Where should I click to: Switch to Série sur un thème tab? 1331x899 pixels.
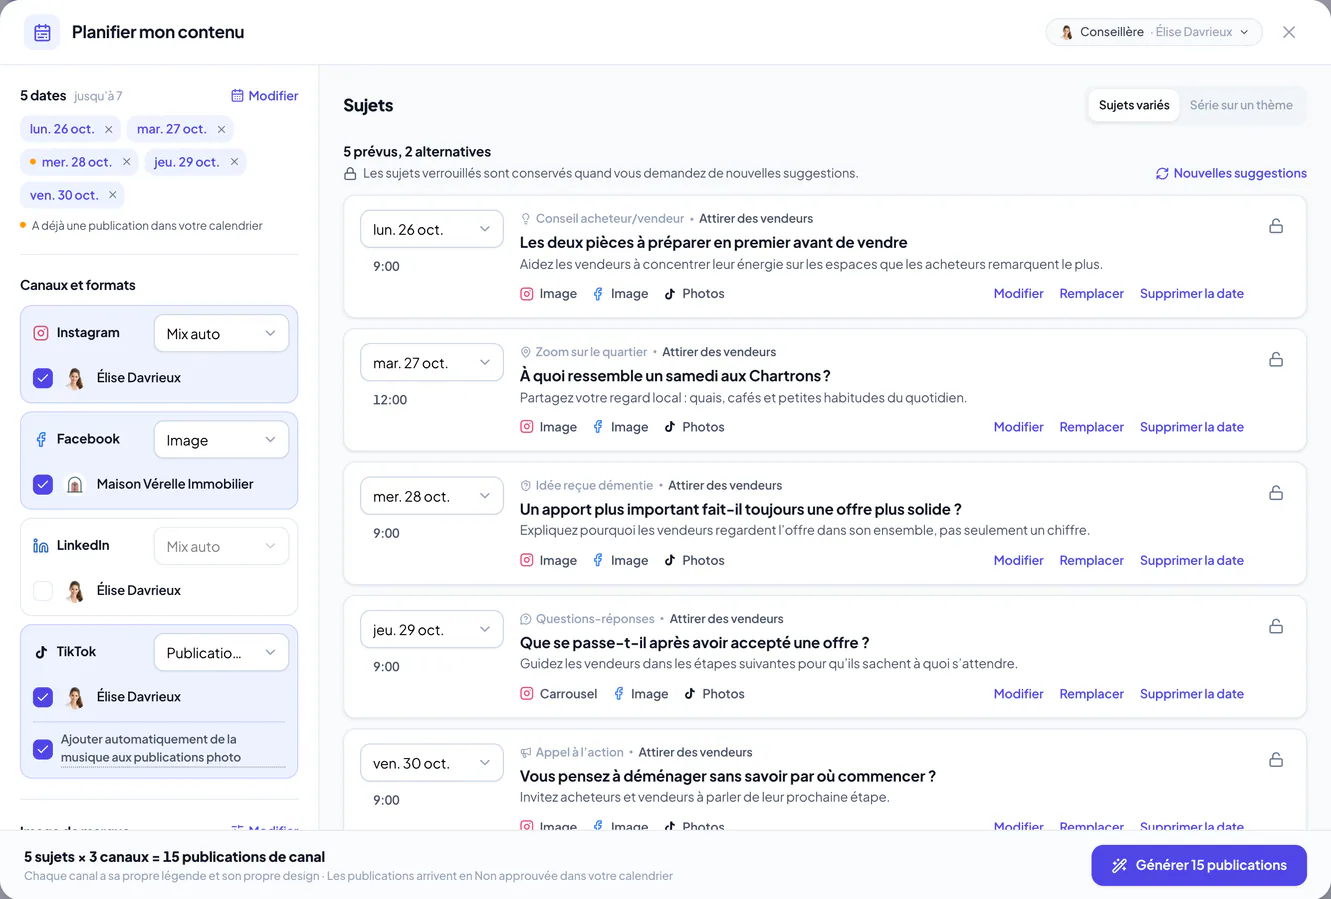(1241, 105)
